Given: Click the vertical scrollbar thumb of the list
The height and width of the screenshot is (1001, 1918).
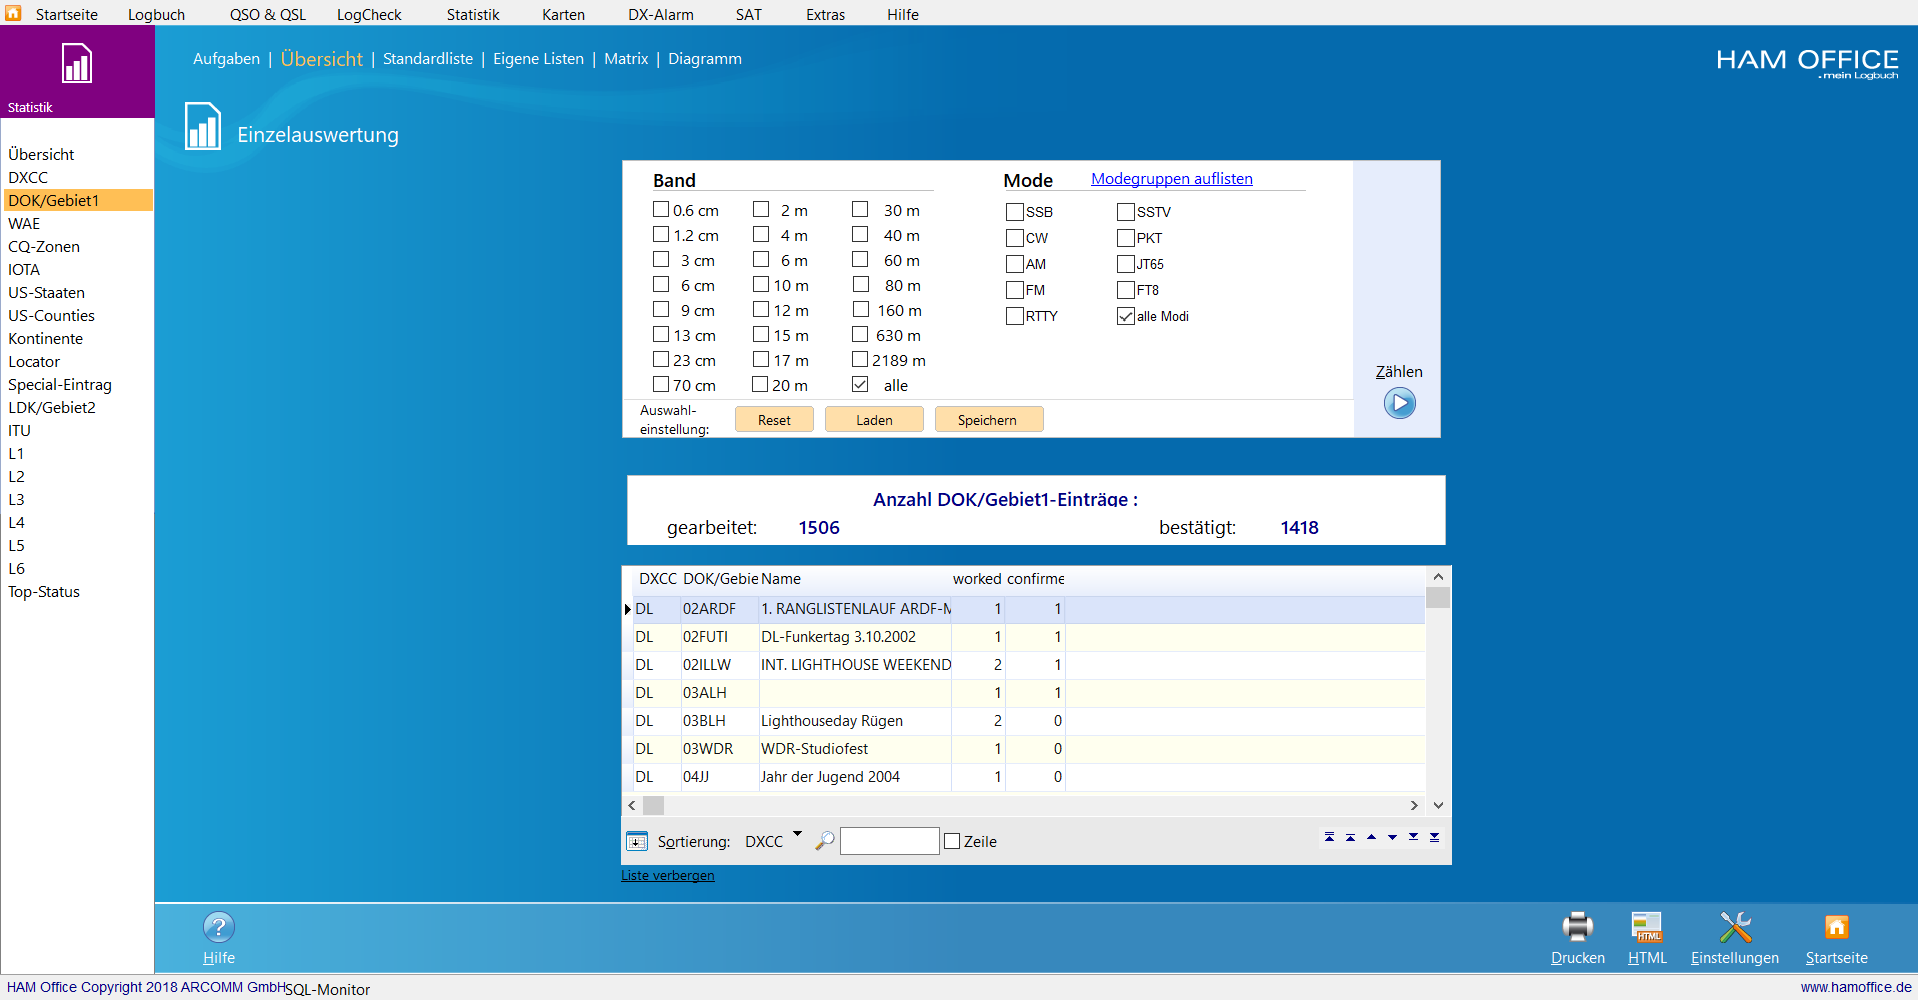Looking at the screenshot, I should 1438,598.
